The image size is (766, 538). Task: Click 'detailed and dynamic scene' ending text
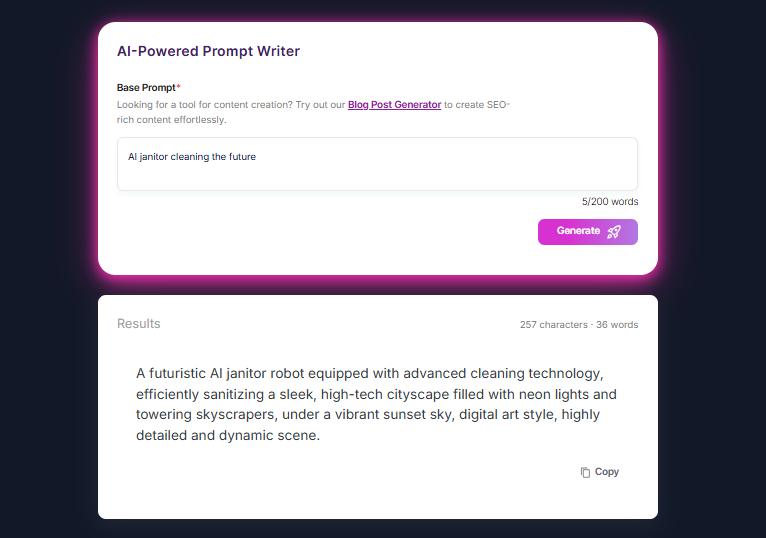227,436
